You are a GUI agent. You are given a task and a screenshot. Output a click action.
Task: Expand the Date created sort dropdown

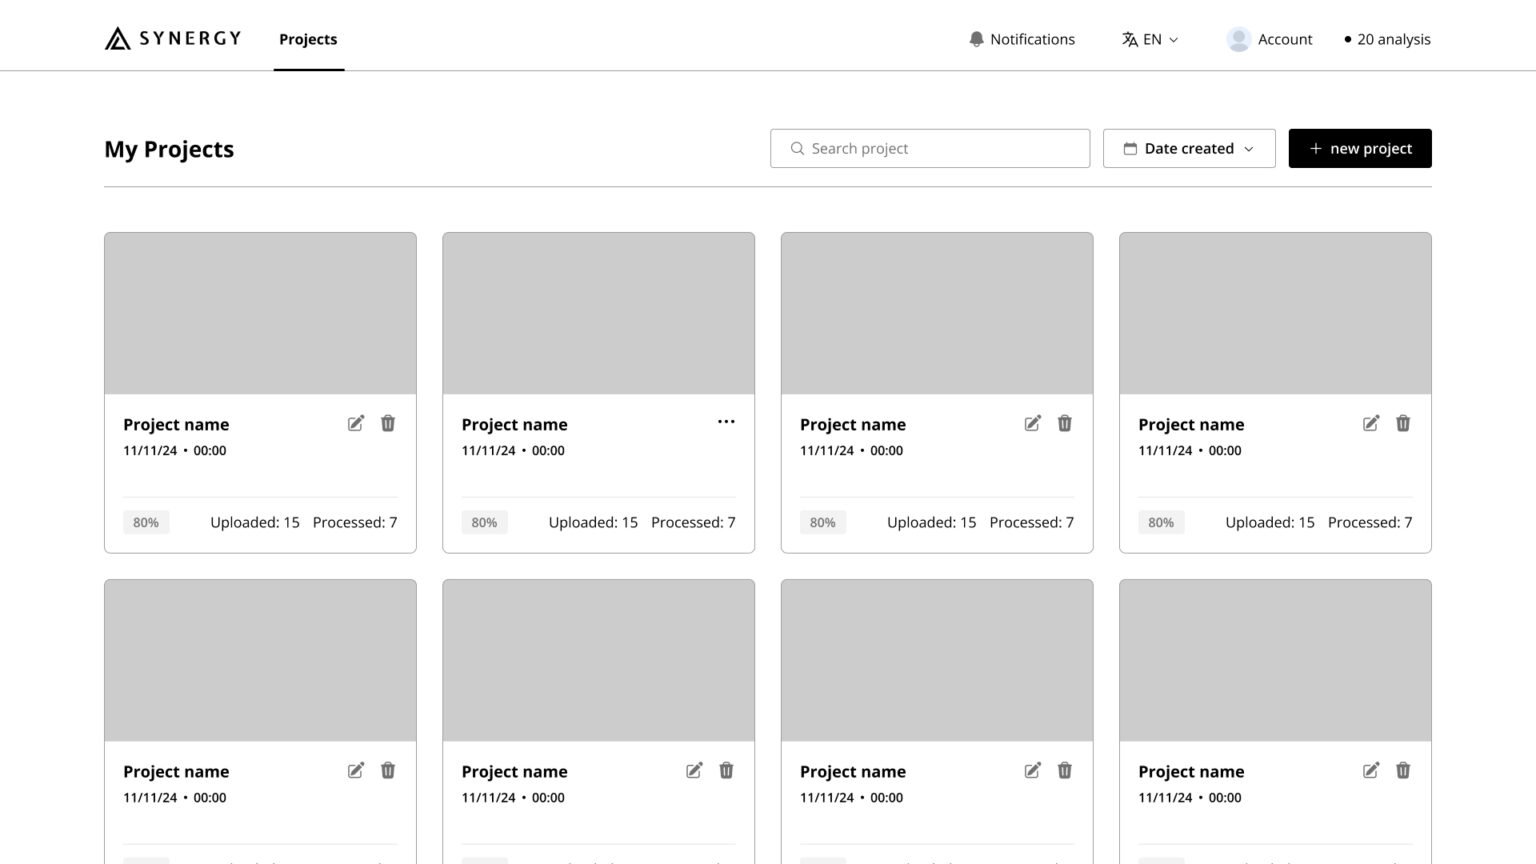coord(1189,148)
